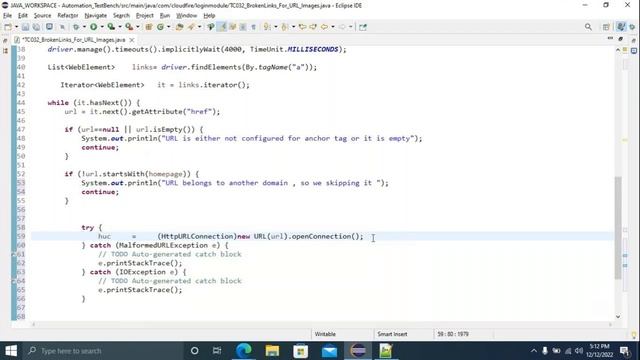Open Microsoft Edge from taskbar
Screen dimensions: 640x360
(x=244, y=351)
